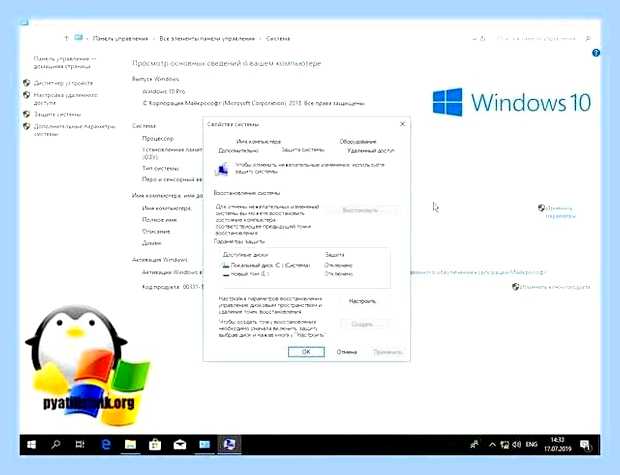This screenshot has height=475, width=620.
Task: Click the address bar refresh button
Action: click(x=482, y=38)
